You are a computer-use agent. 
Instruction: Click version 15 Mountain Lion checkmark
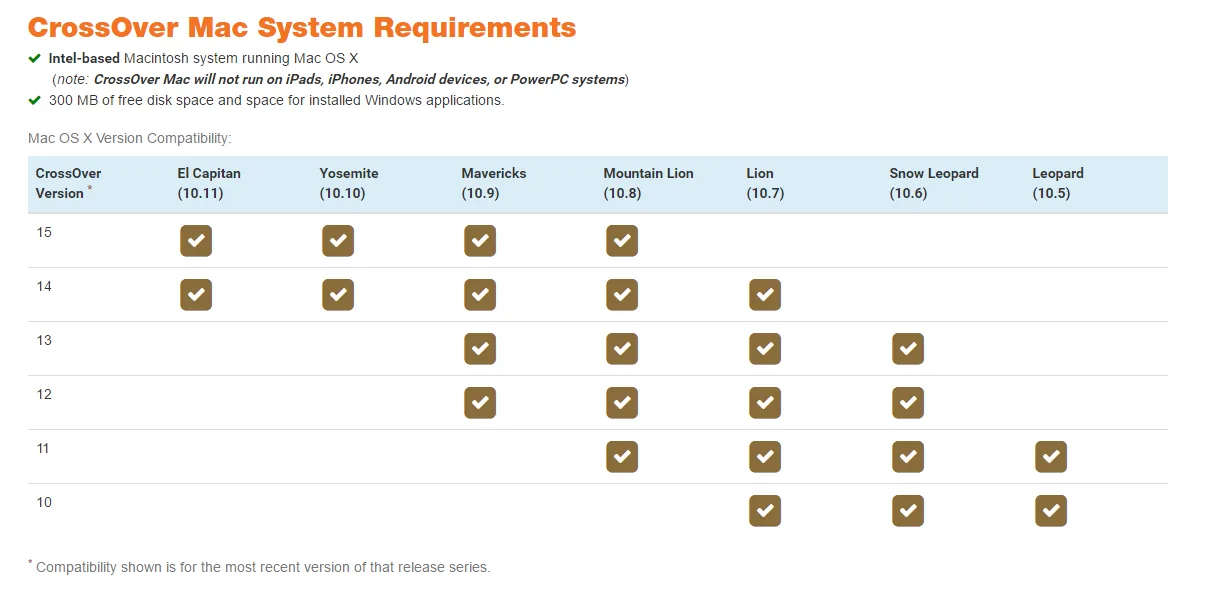[622, 241]
